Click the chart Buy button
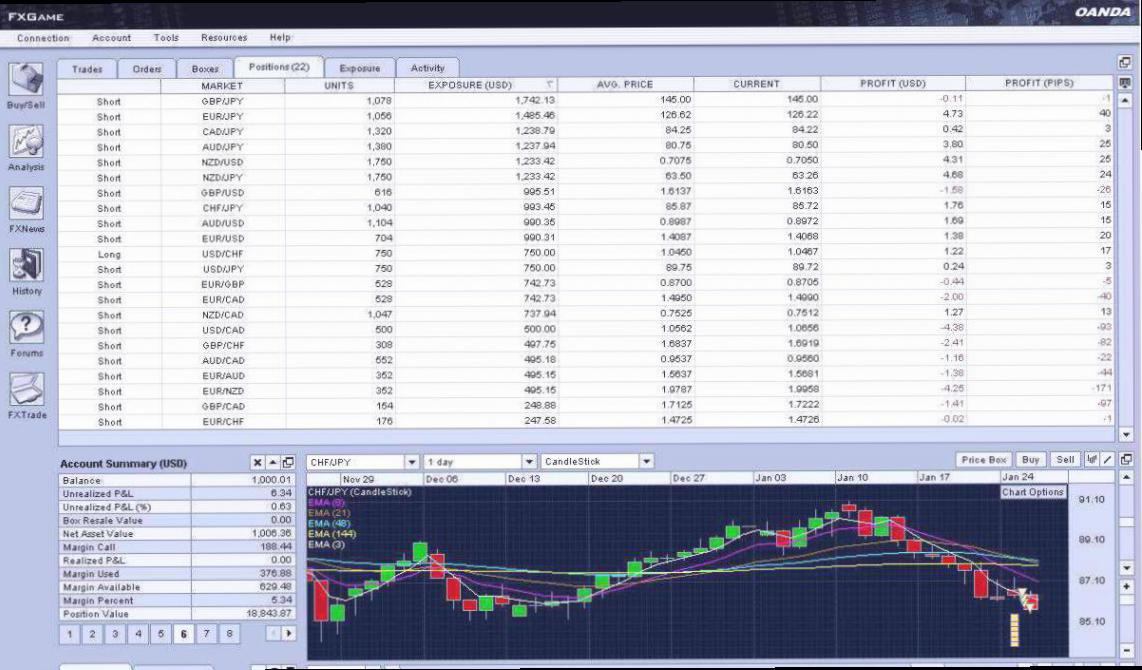 [1030, 460]
